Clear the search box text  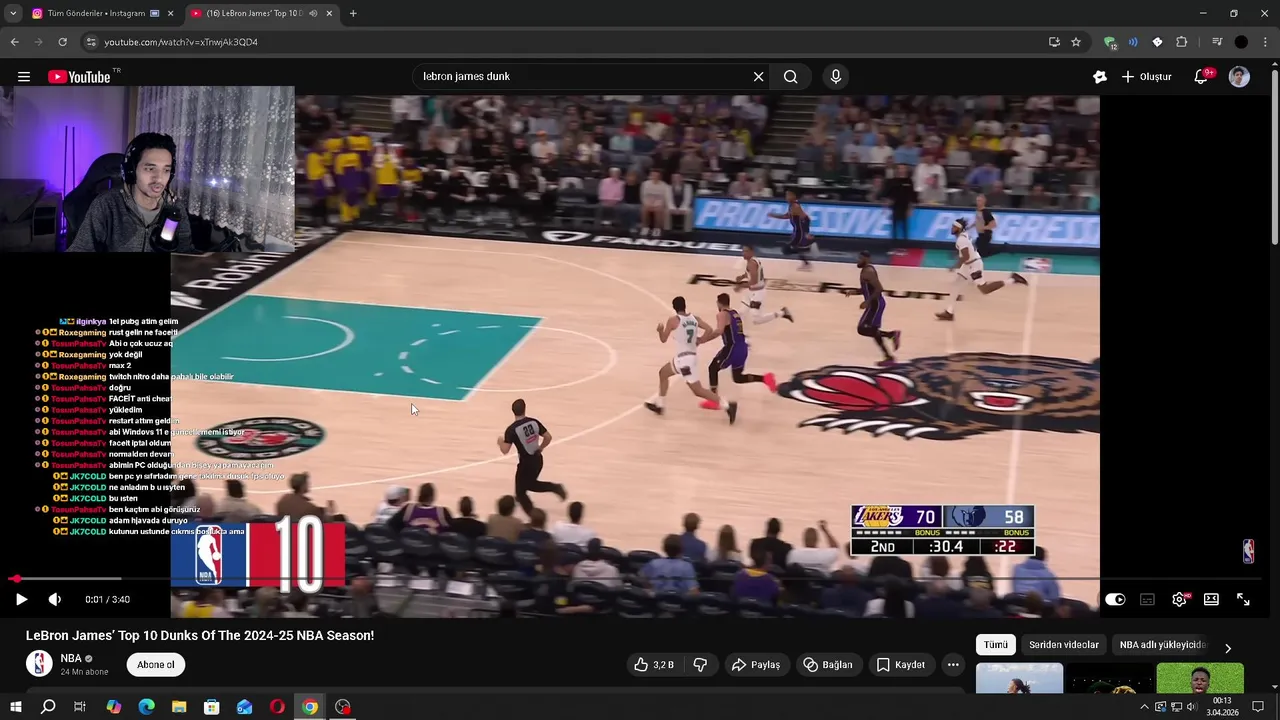(x=758, y=77)
